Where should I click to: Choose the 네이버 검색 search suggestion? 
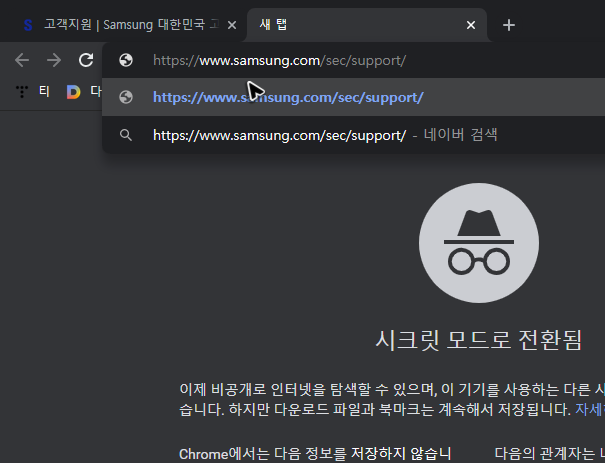[353, 135]
